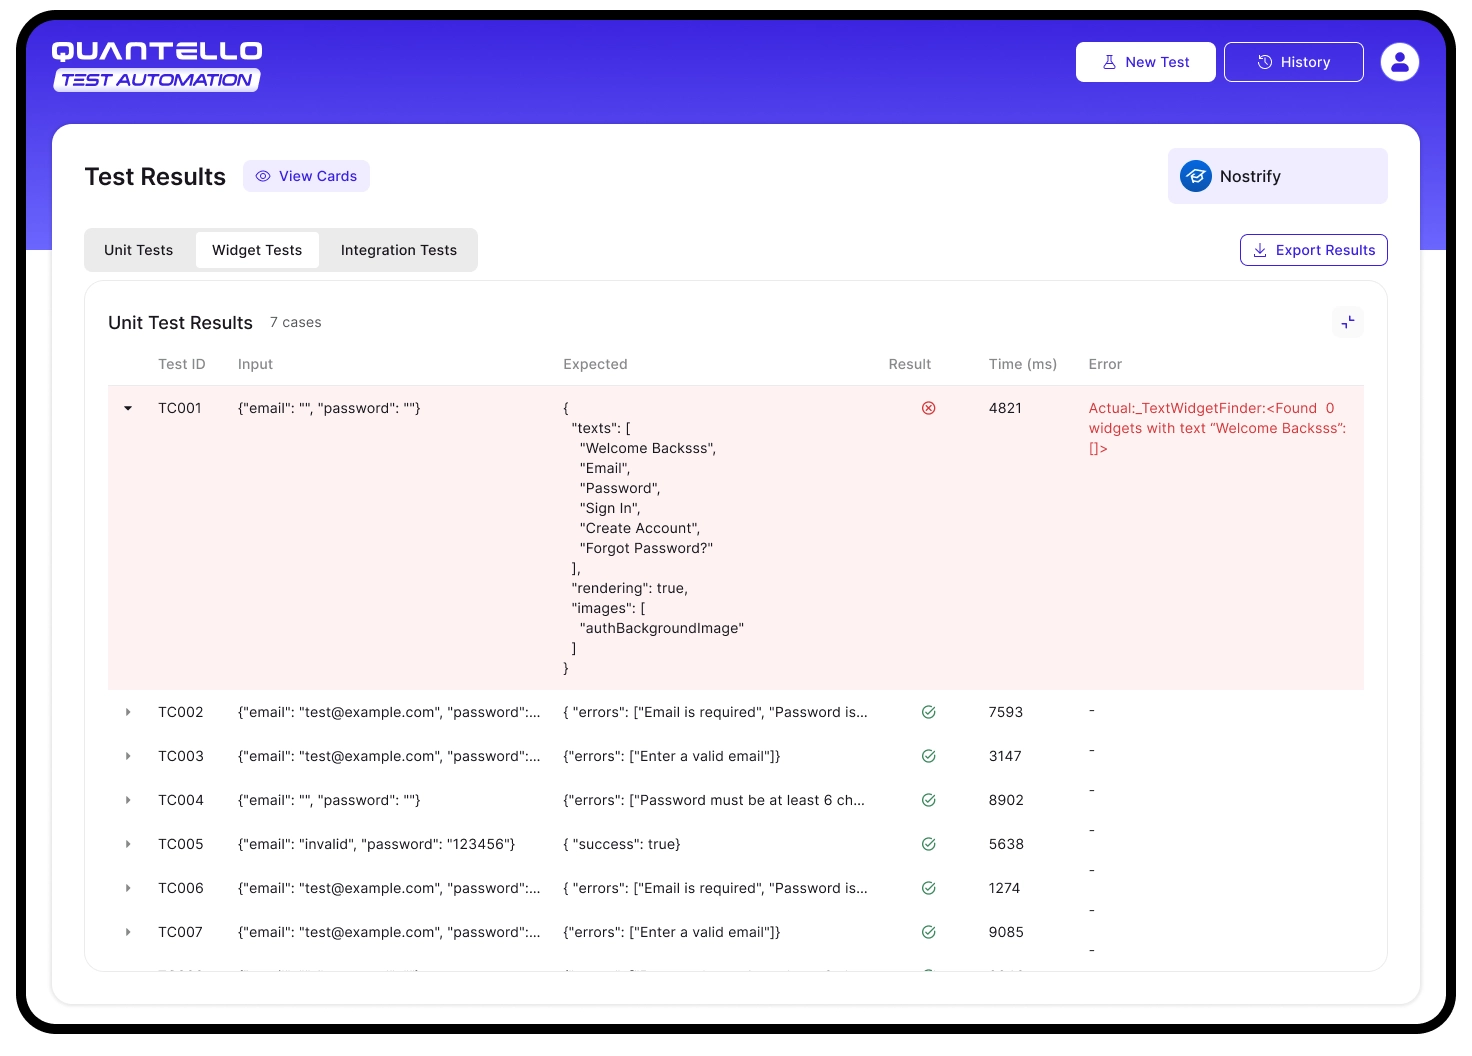Select the Widget Tests tab

point(257,250)
